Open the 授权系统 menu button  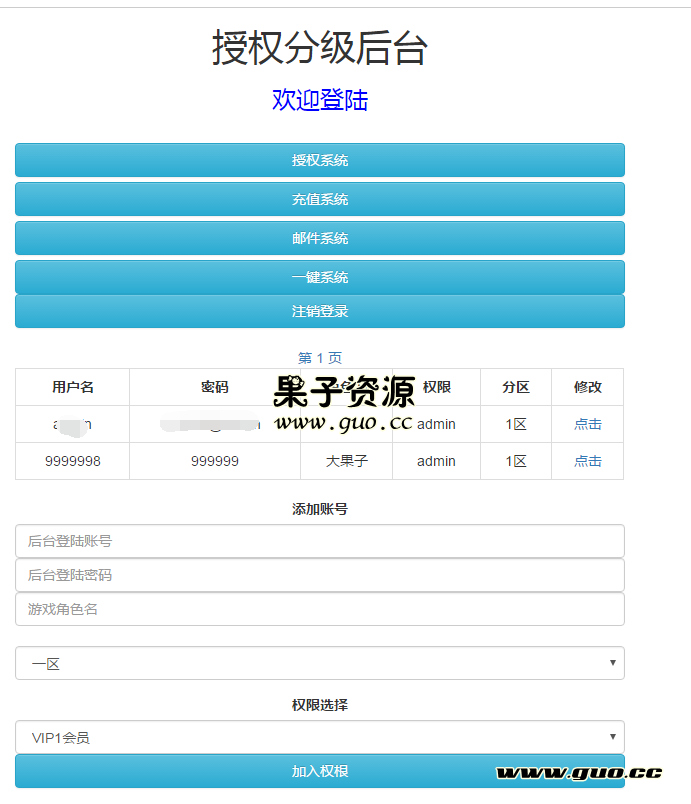click(320, 160)
